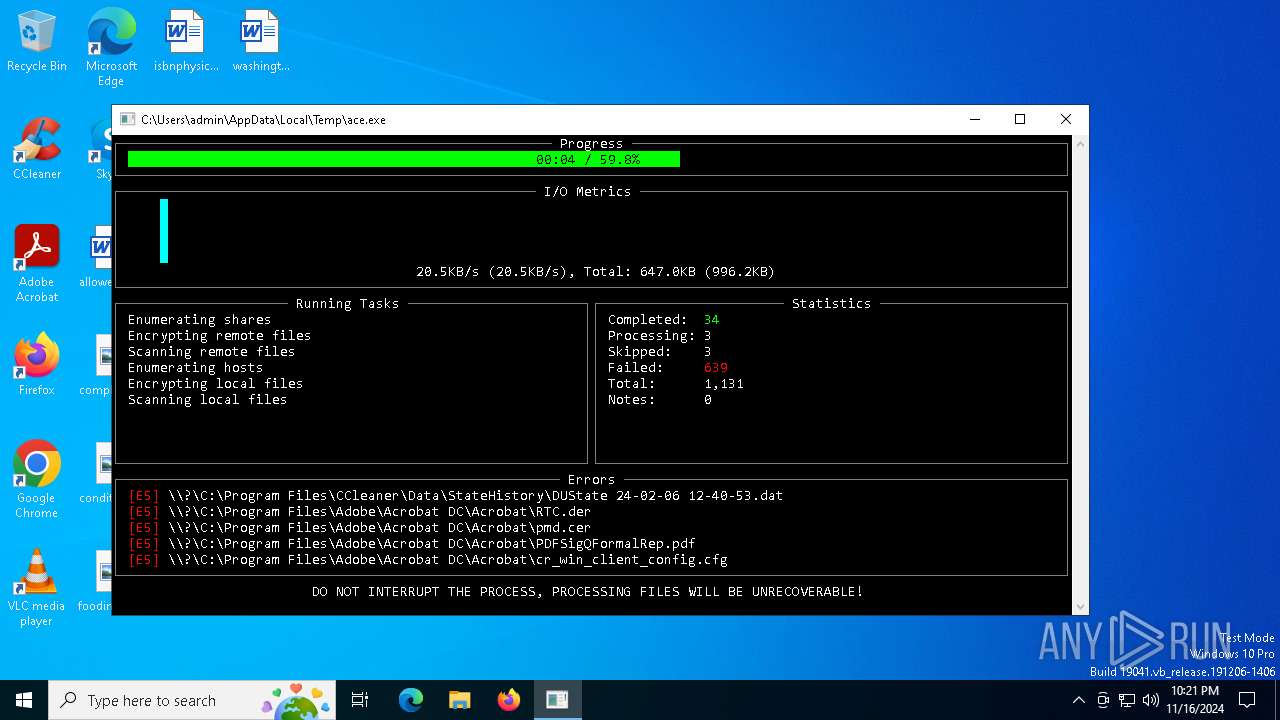Click the Failed count 639
Viewport: 1280px width, 720px height.
[715, 367]
